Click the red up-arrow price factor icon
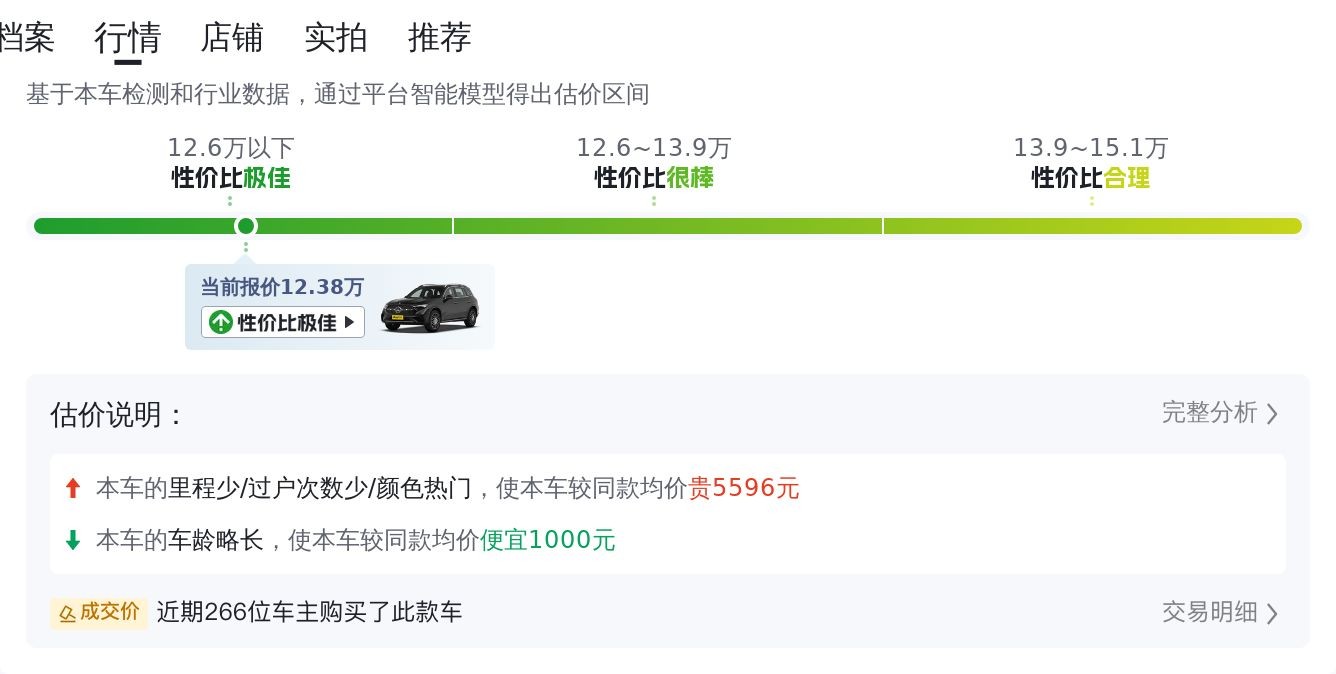Image resolution: width=1336 pixels, height=674 pixels. (x=72, y=489)
